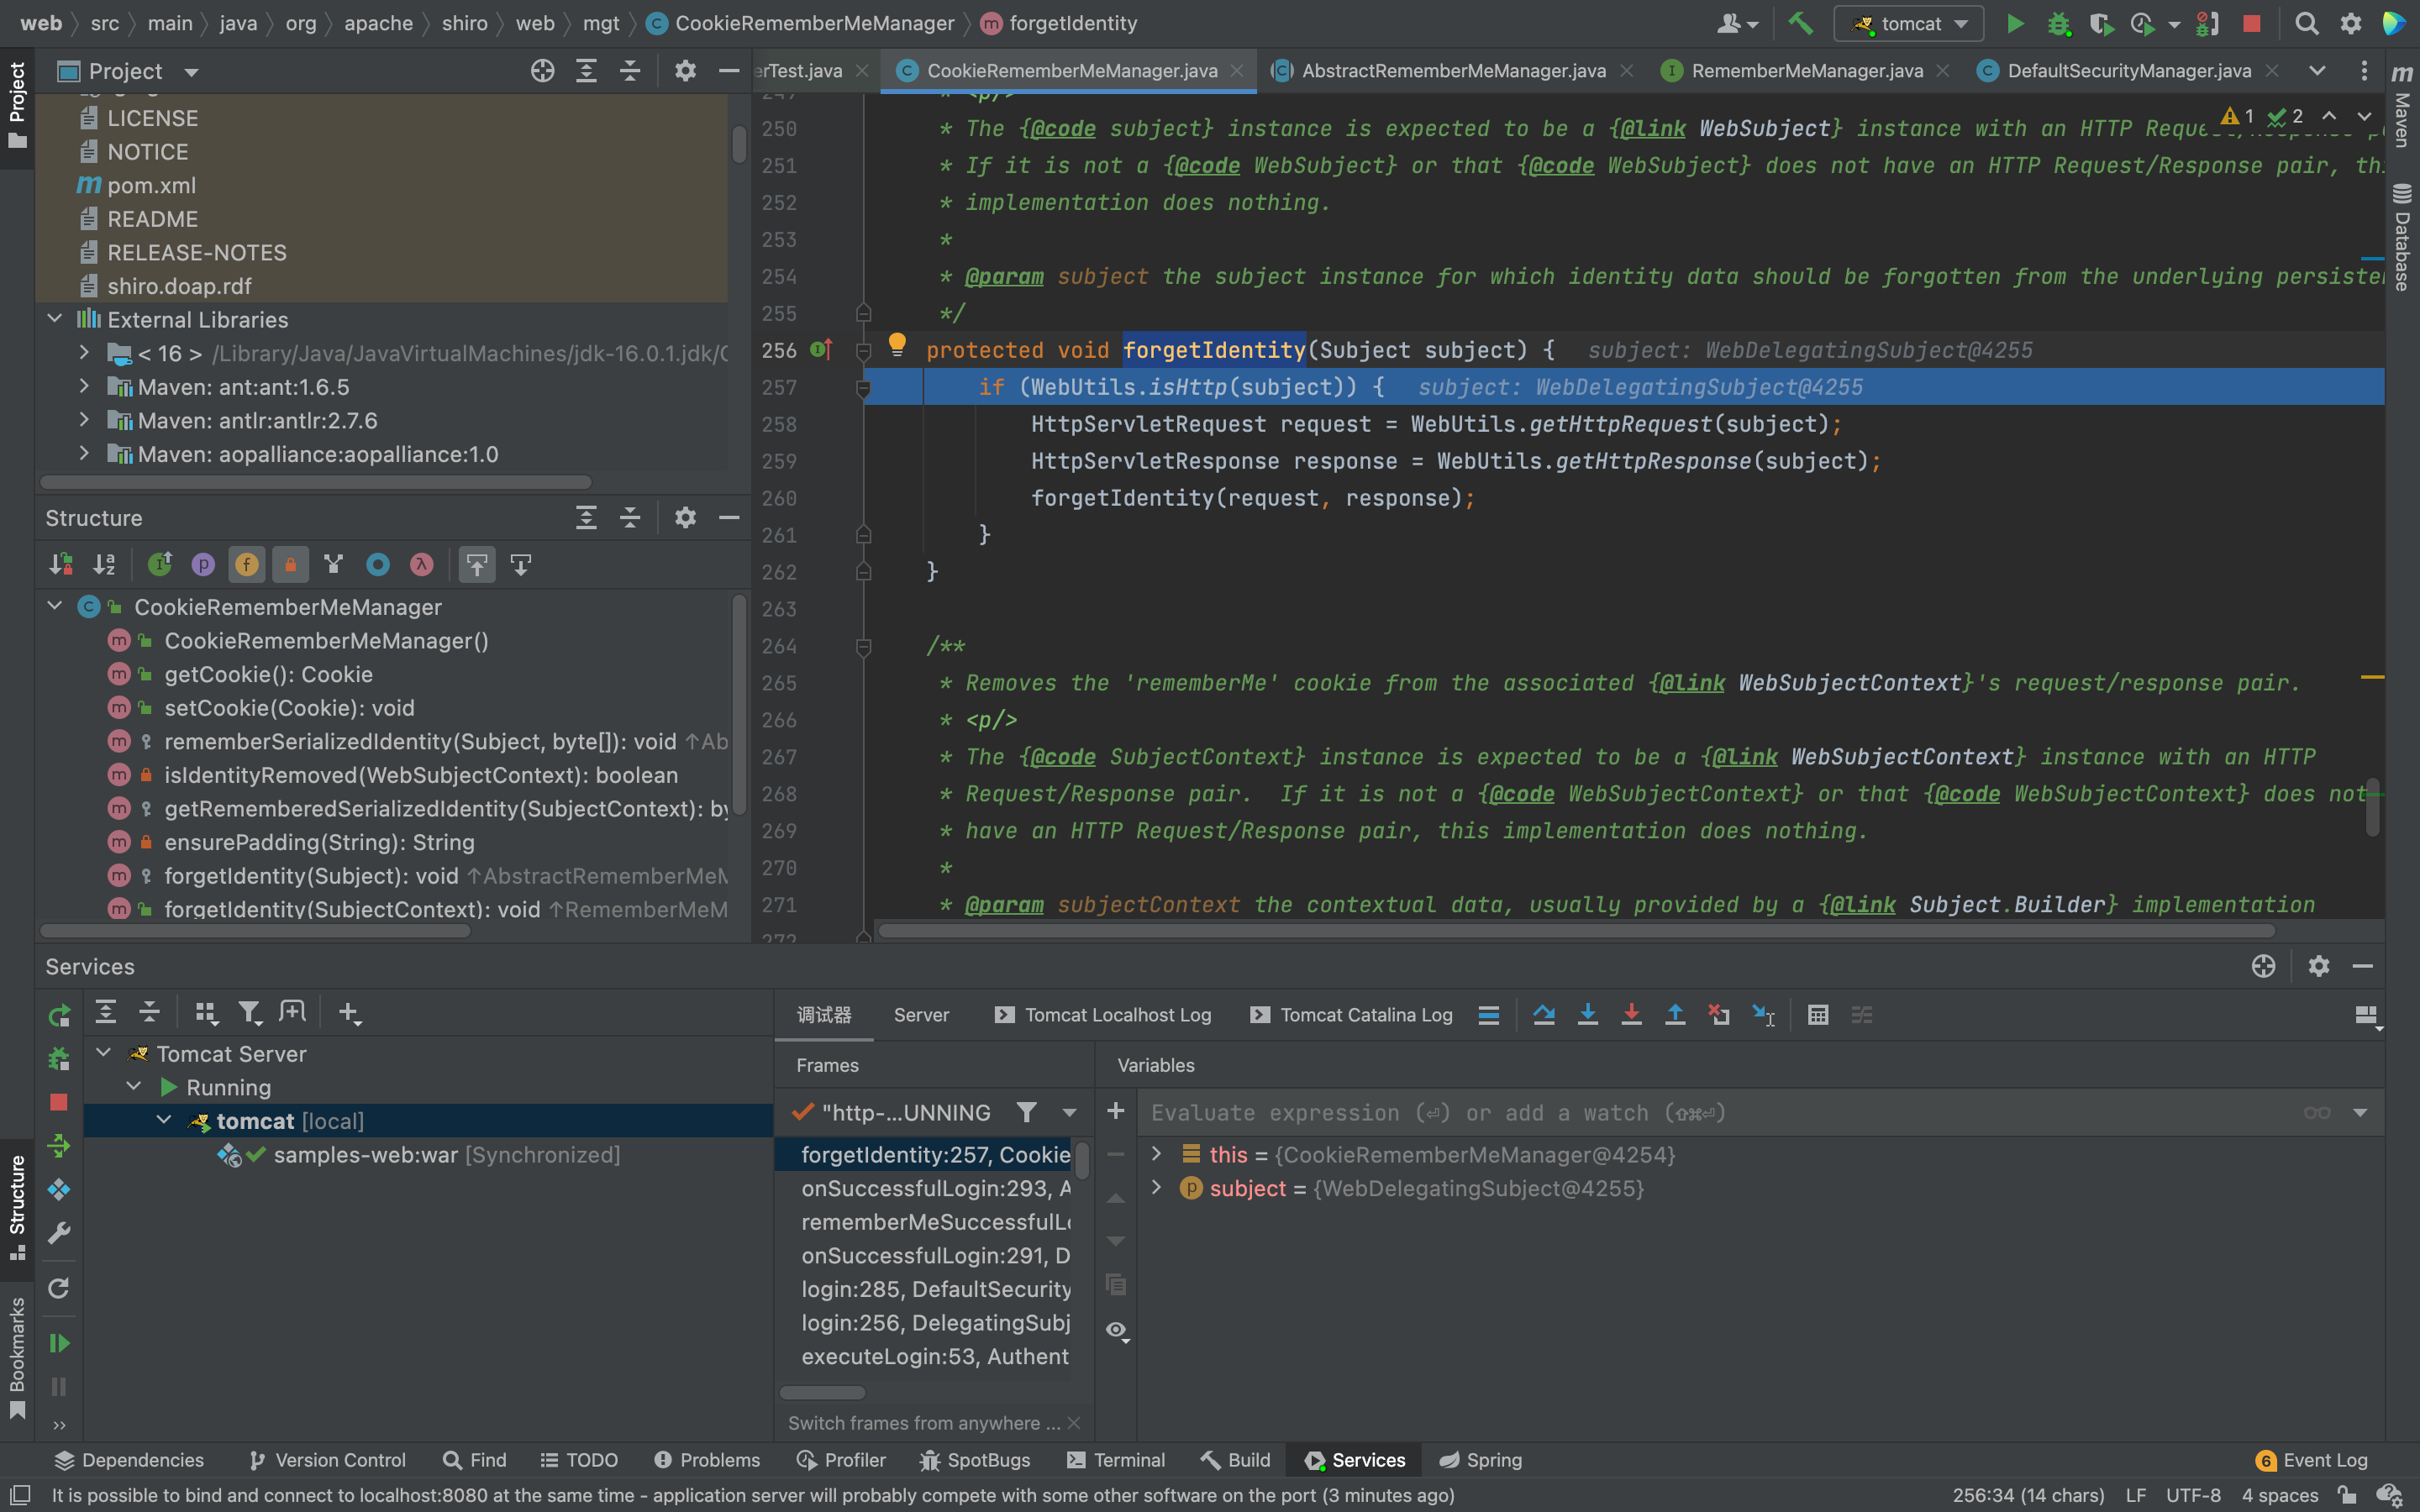
Task: Click Frames list horizontal scrollbar
Action: pyautogui.click(x=822, y=1392)
